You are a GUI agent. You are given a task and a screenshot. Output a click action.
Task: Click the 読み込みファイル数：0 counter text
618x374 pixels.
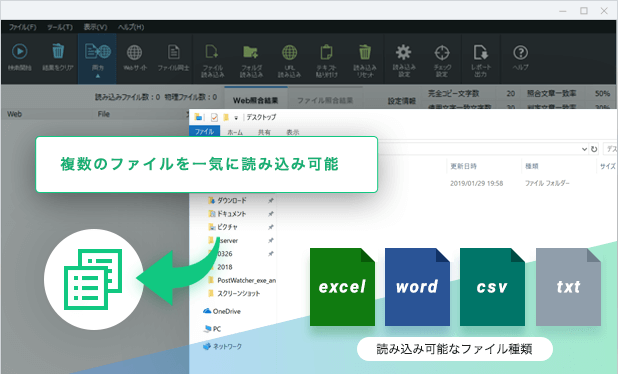click(128, 97)
